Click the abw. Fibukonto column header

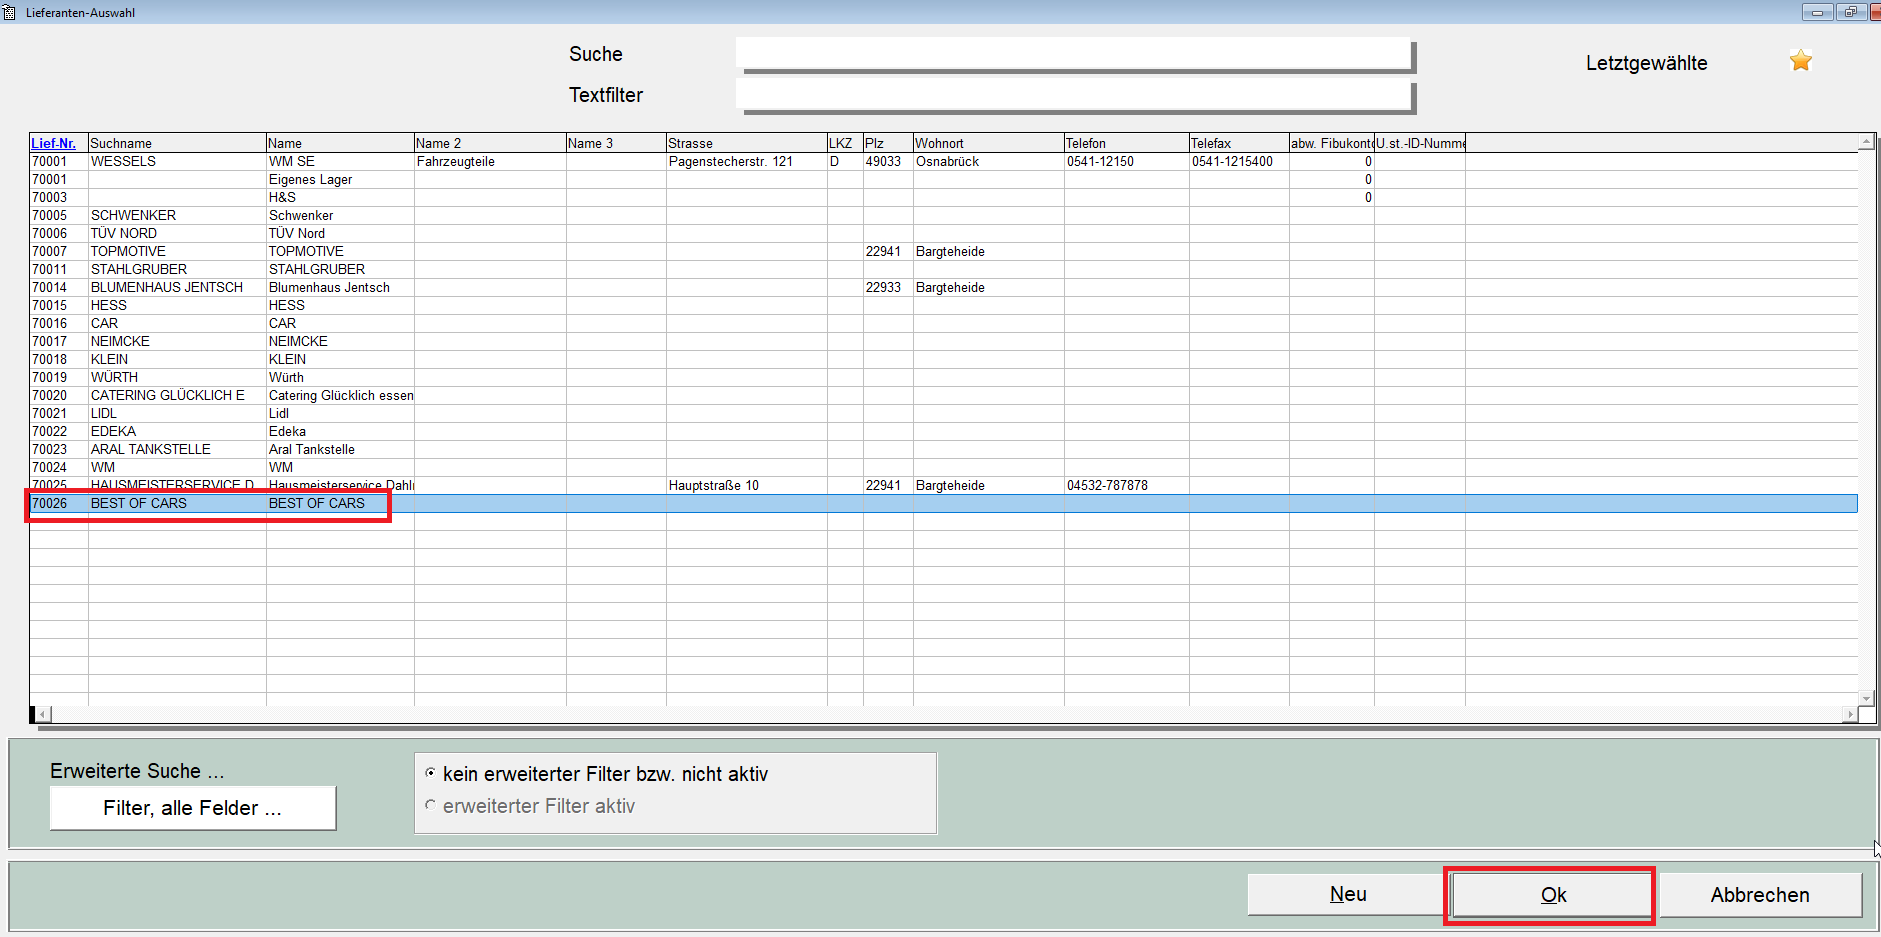coord(1332,143)
